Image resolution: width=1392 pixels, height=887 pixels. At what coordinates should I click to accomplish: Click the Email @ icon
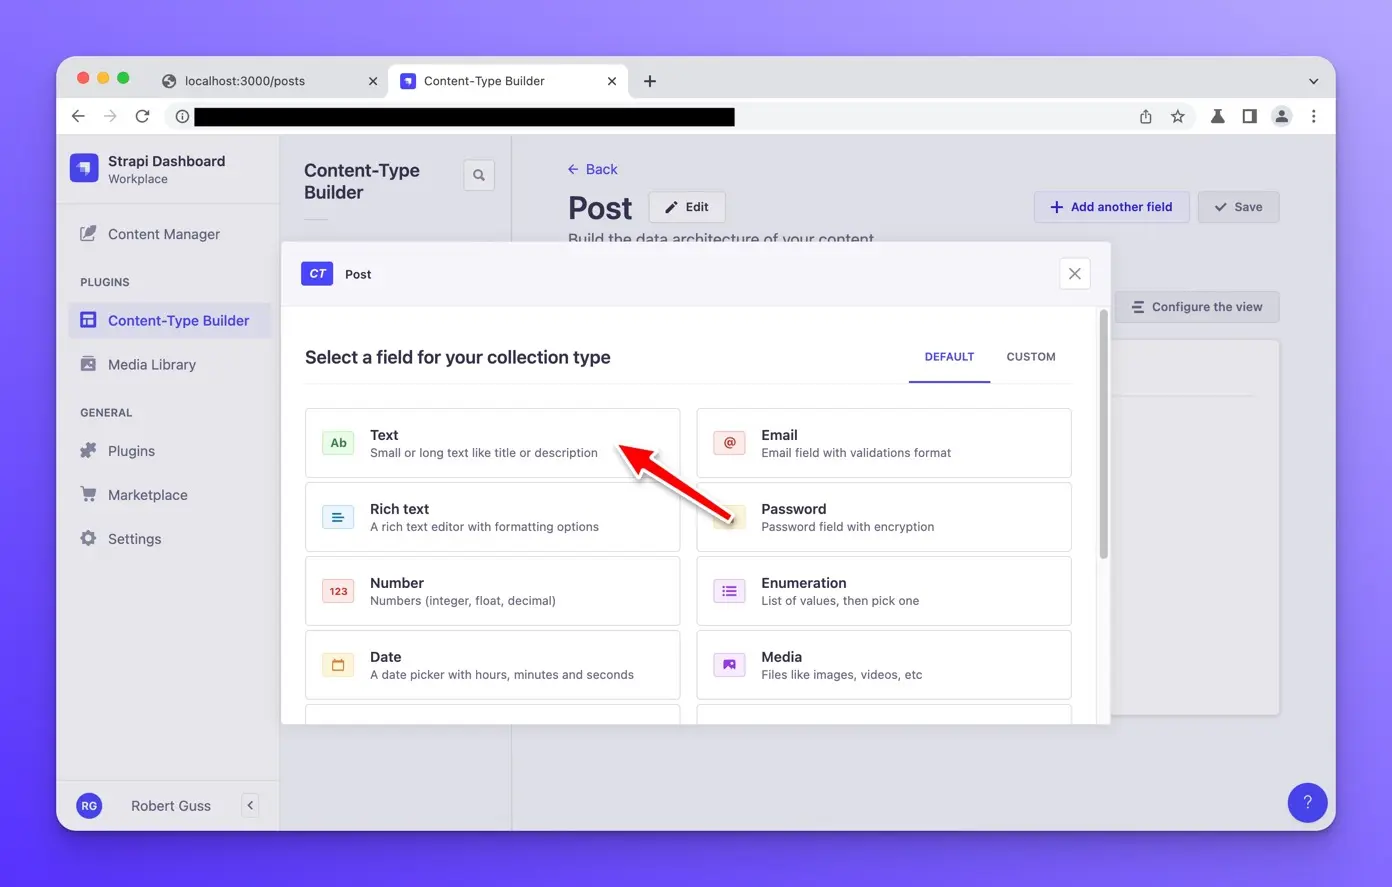(x=729, y=443)
